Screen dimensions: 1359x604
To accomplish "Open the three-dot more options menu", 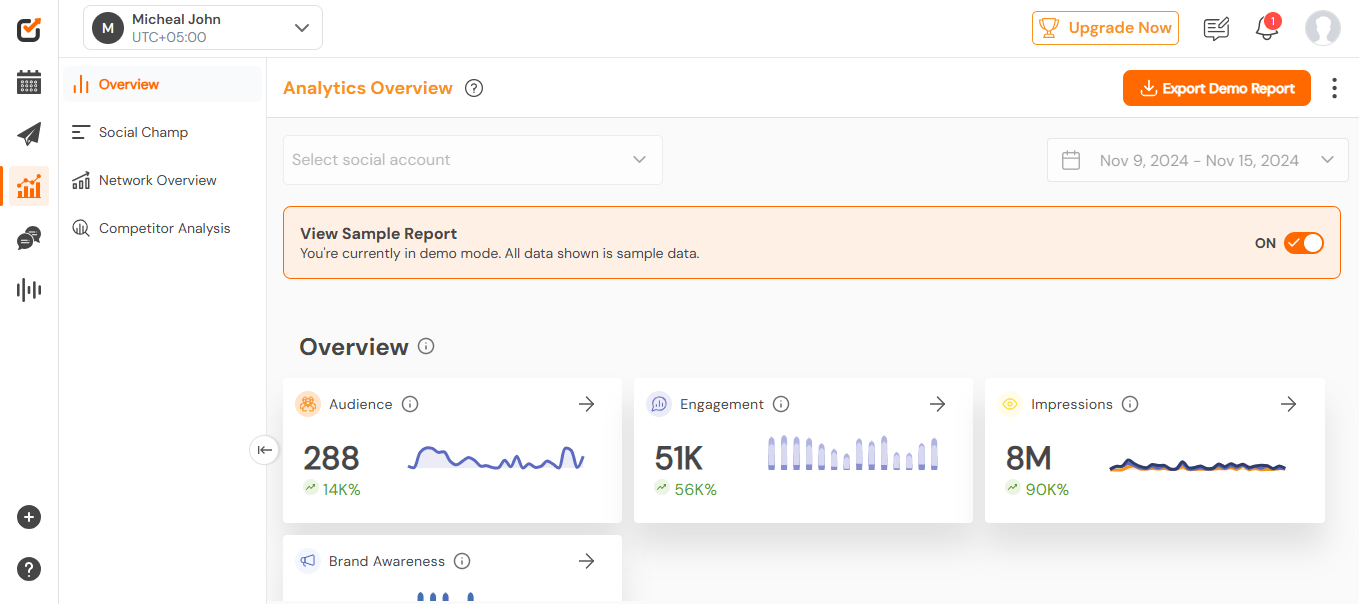I will click(1334, 88).
